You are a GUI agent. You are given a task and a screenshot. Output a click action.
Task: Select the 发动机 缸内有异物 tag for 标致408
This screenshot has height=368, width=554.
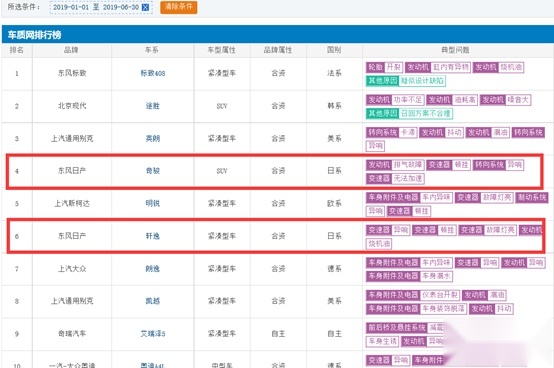[x=438, y=67]
